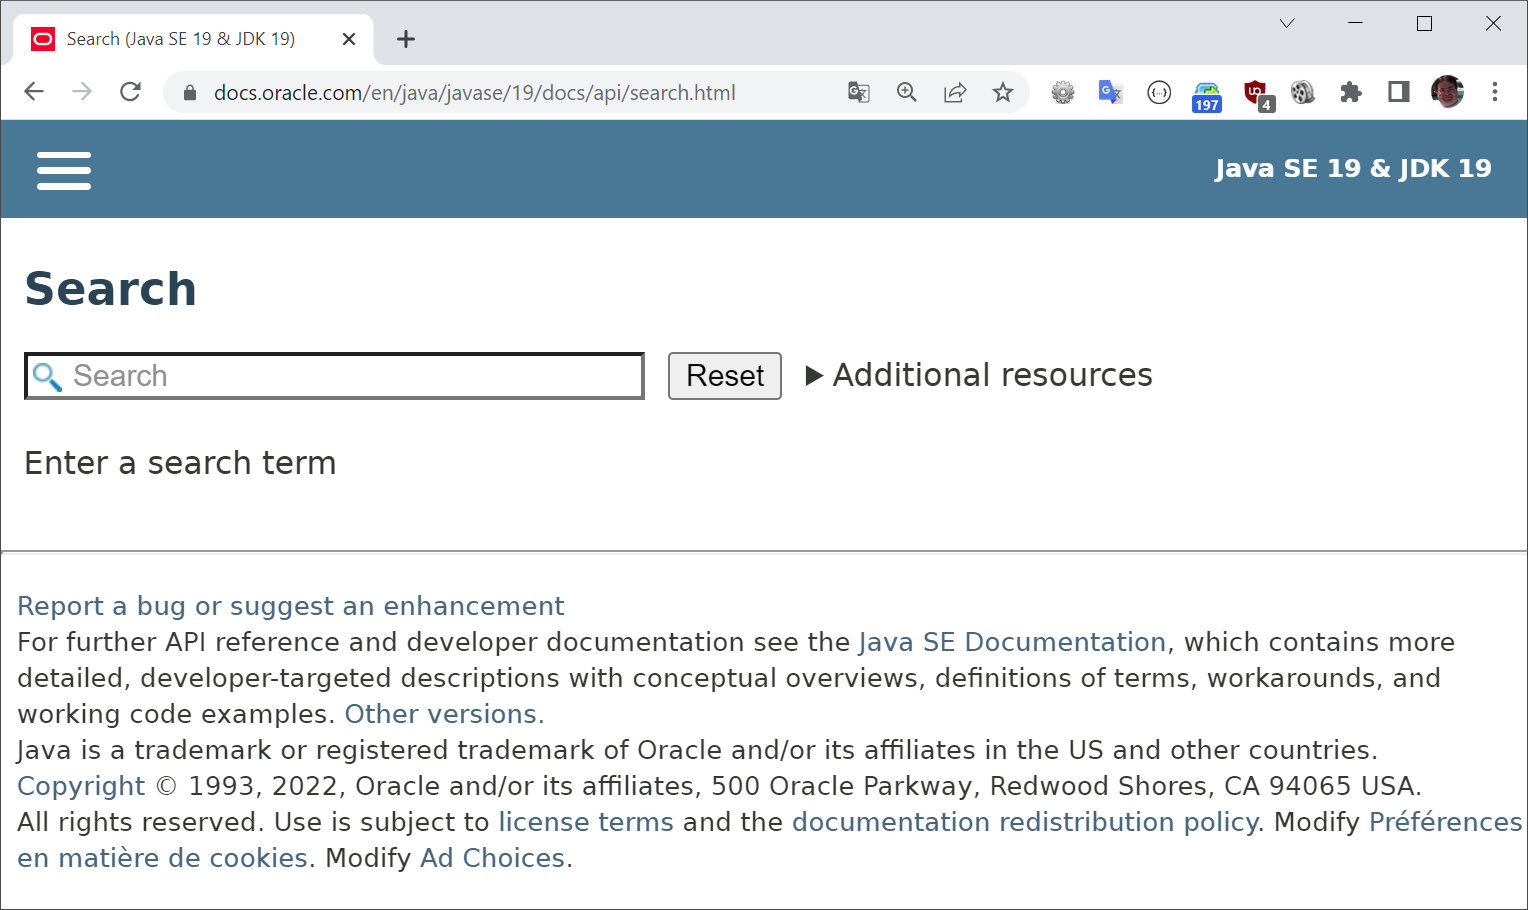Select the Search (Java SE 19 & JDK 19) tab

(x=193, y=39)
